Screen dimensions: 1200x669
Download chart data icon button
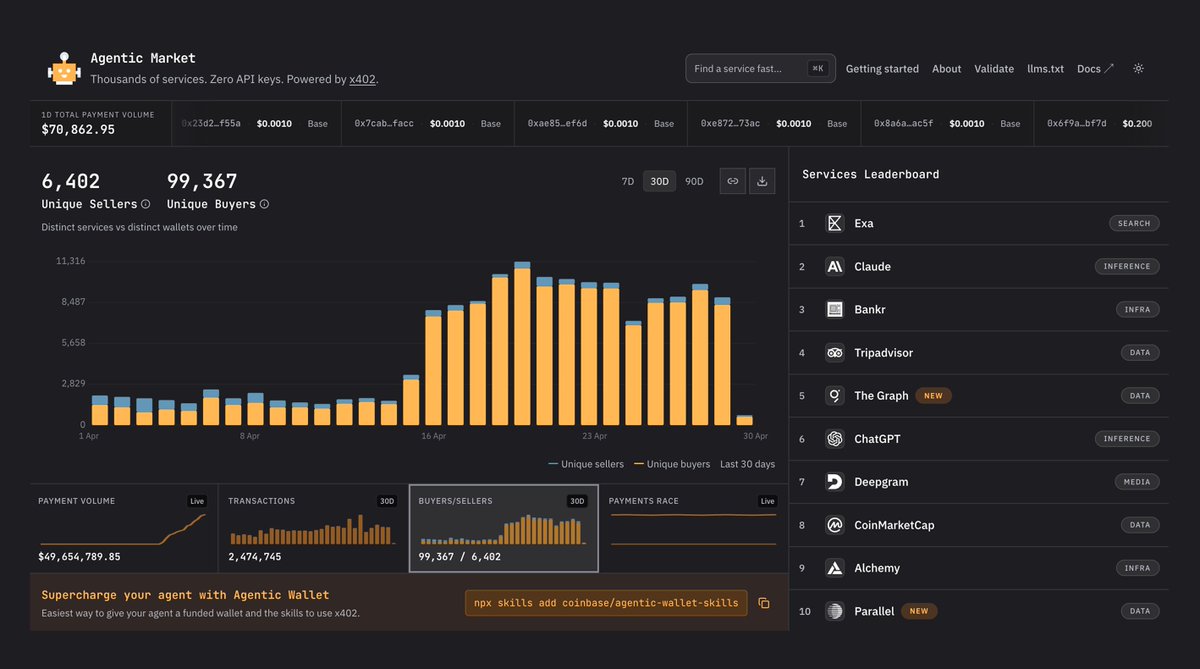point(762,181)
